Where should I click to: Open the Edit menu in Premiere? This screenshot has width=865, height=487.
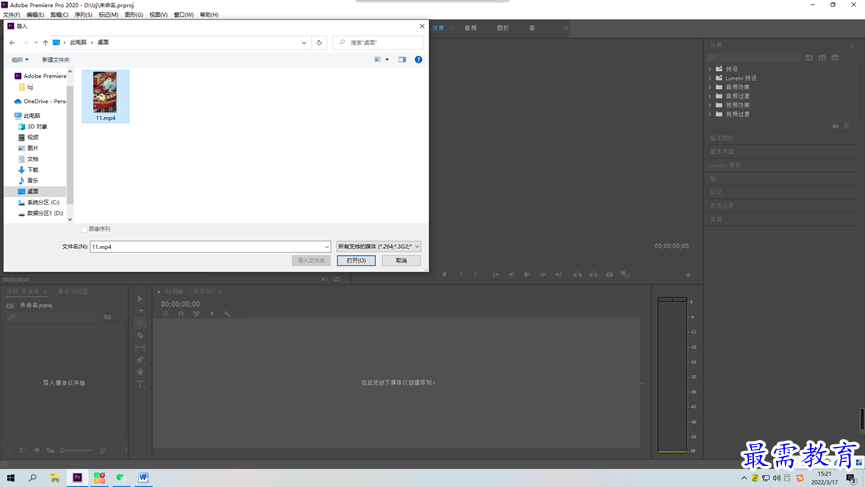click(35, 15)
